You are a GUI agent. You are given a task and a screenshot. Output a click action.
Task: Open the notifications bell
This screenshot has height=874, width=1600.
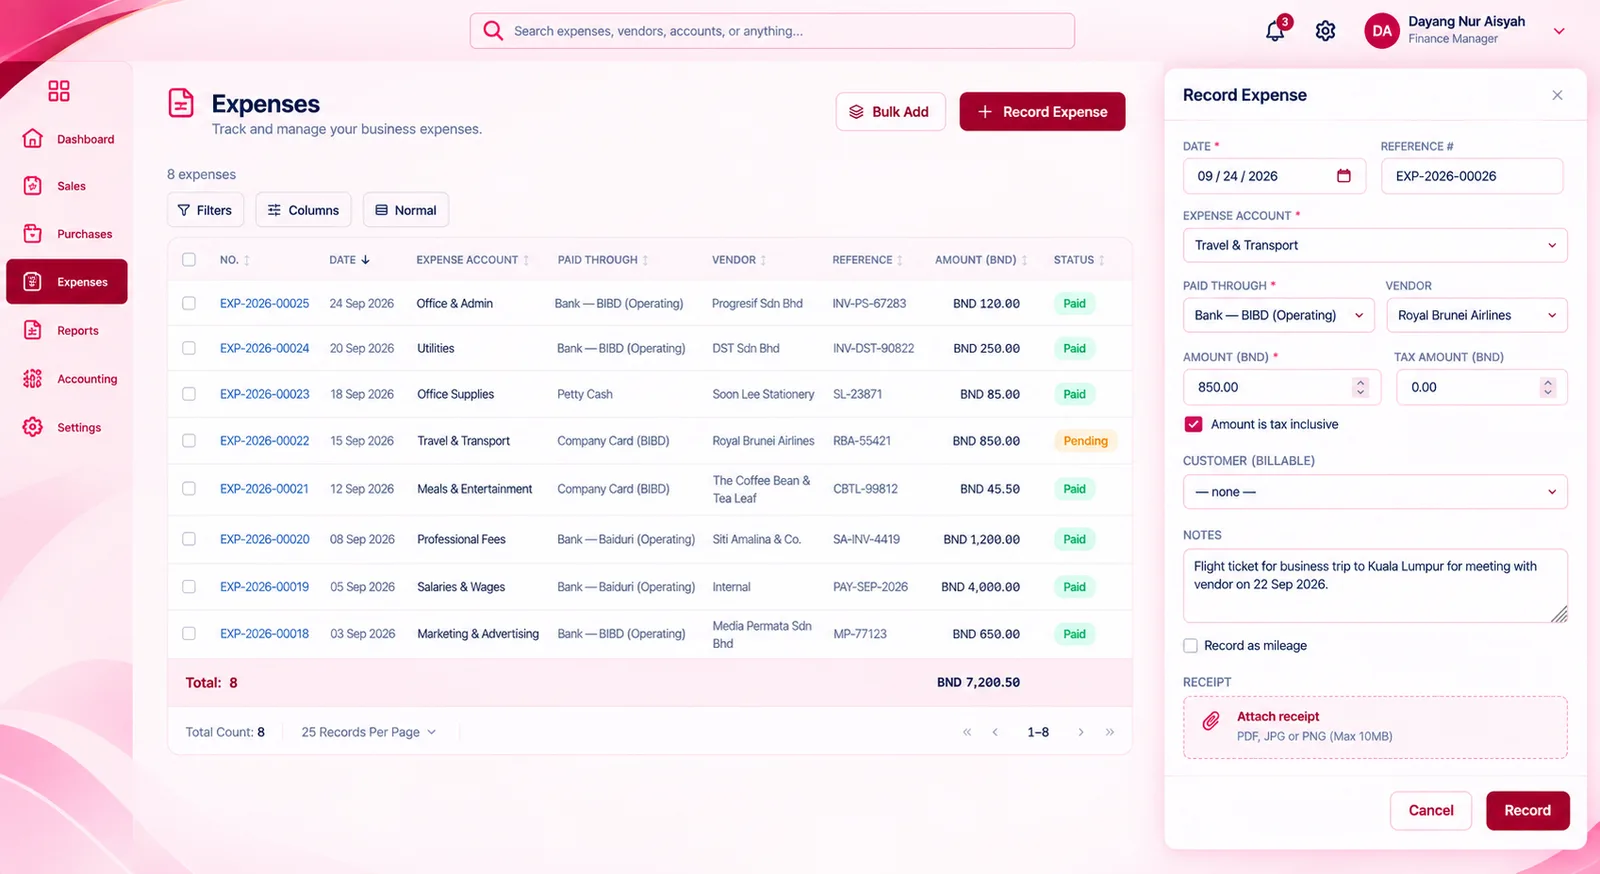(1275, 31)
